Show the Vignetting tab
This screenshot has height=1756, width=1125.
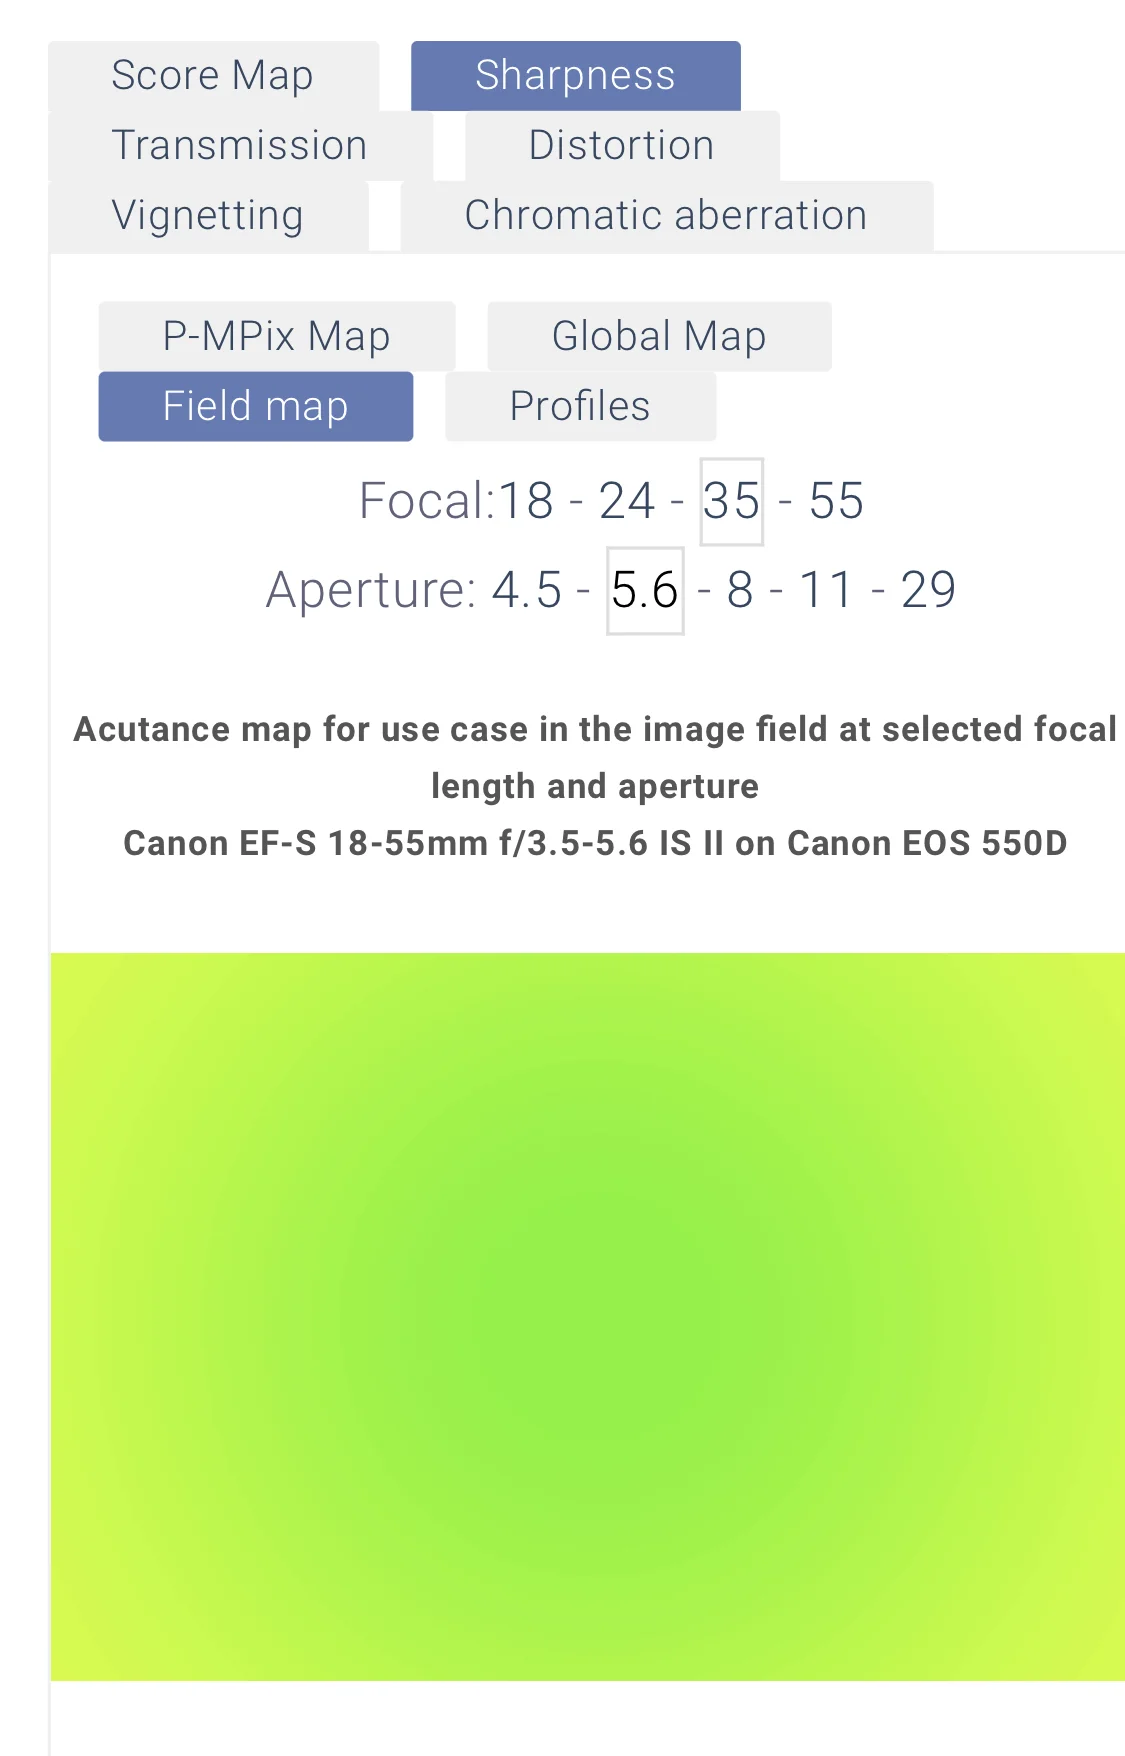click(x=208, y=216)
